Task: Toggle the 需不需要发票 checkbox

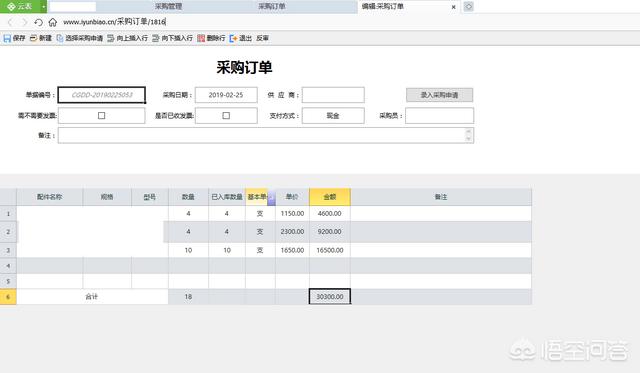Action: pos(102,116)
